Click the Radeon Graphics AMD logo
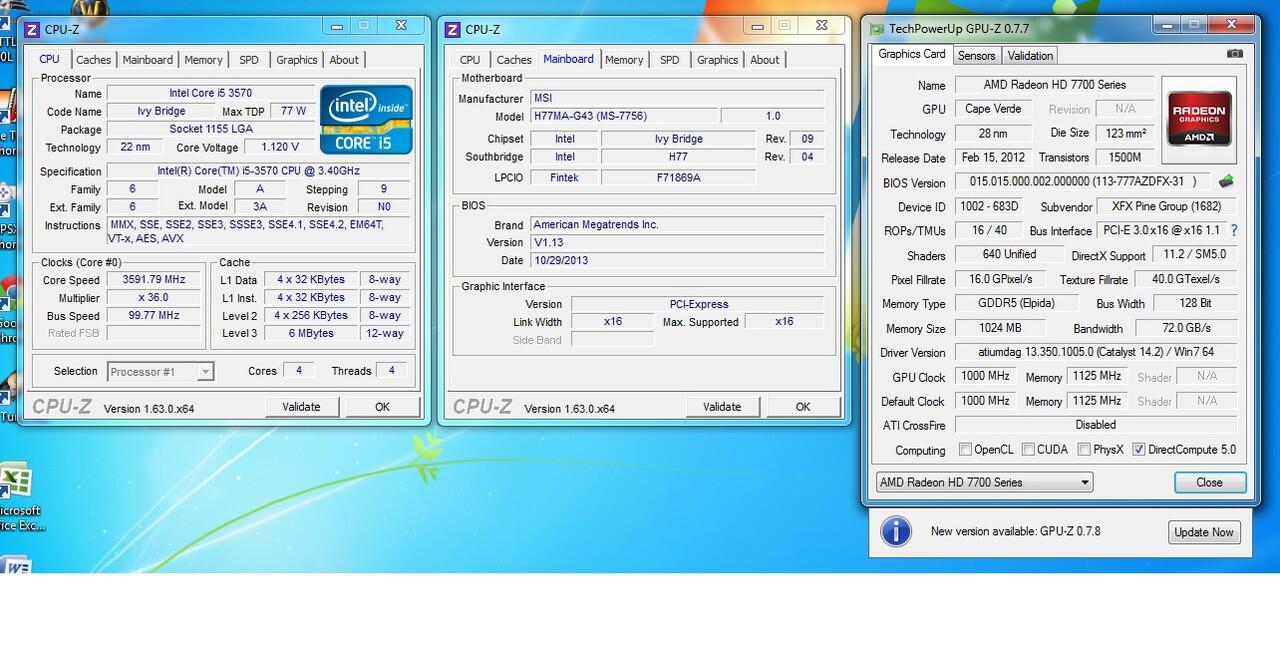The width and height of the screenshot is (1280, 646). coord(1199,120)
